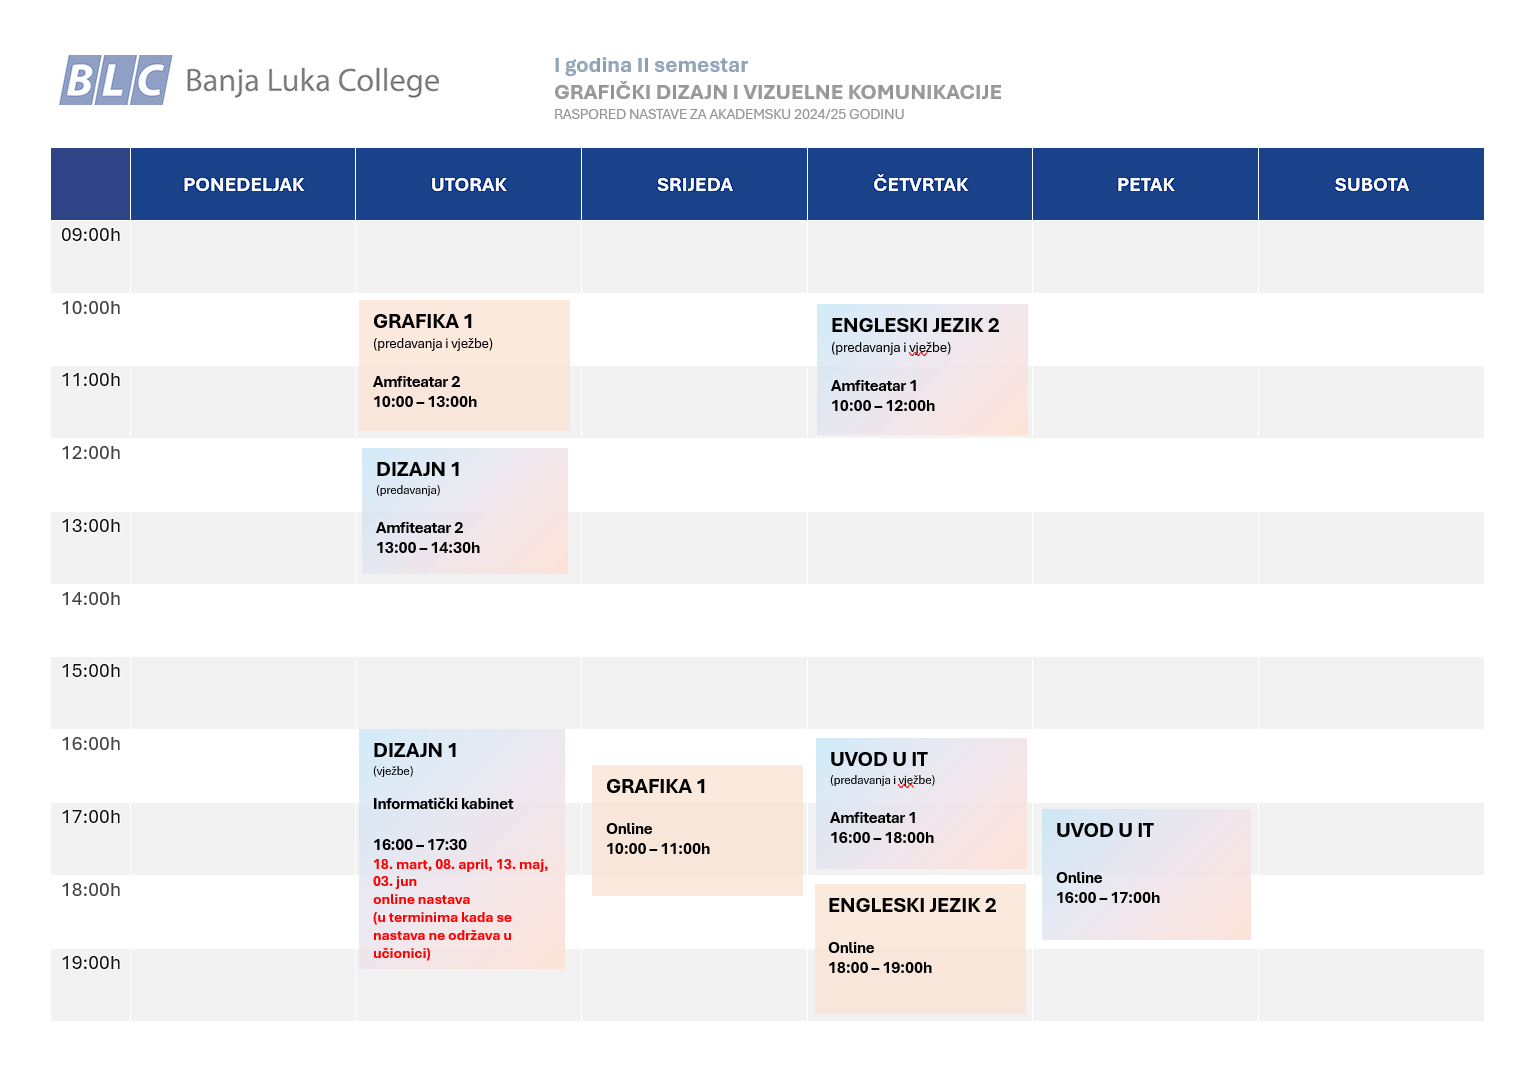This screenshot has height=1075, width=1537.
Task: Select GRAFIKA 1 Online Wednesday block
Action: tap(697, 830)
